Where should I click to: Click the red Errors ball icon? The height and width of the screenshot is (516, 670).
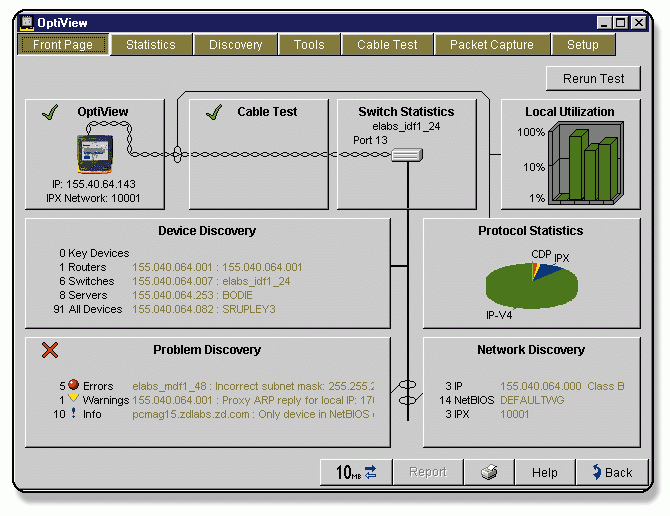(x=73, y=384)
